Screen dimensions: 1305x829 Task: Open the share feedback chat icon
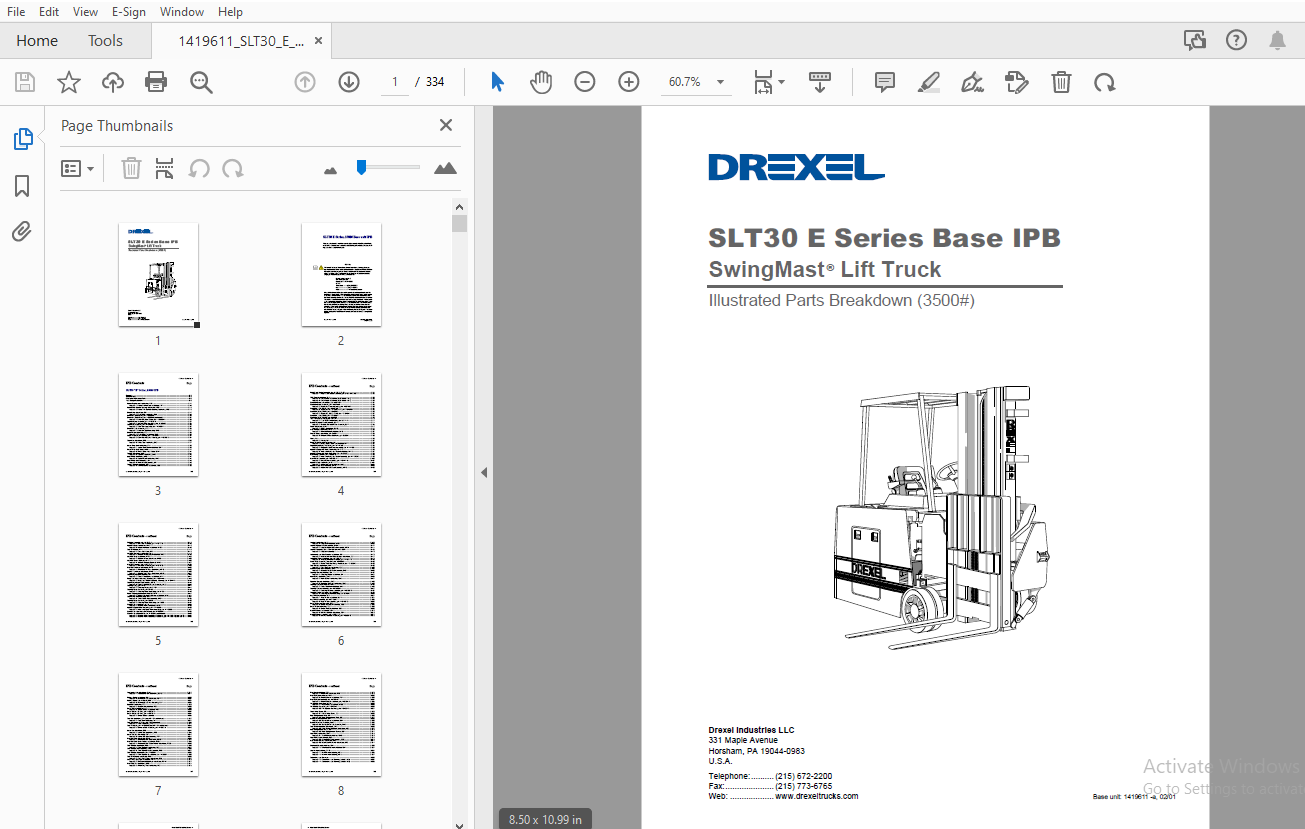(x=1194, y=40)
